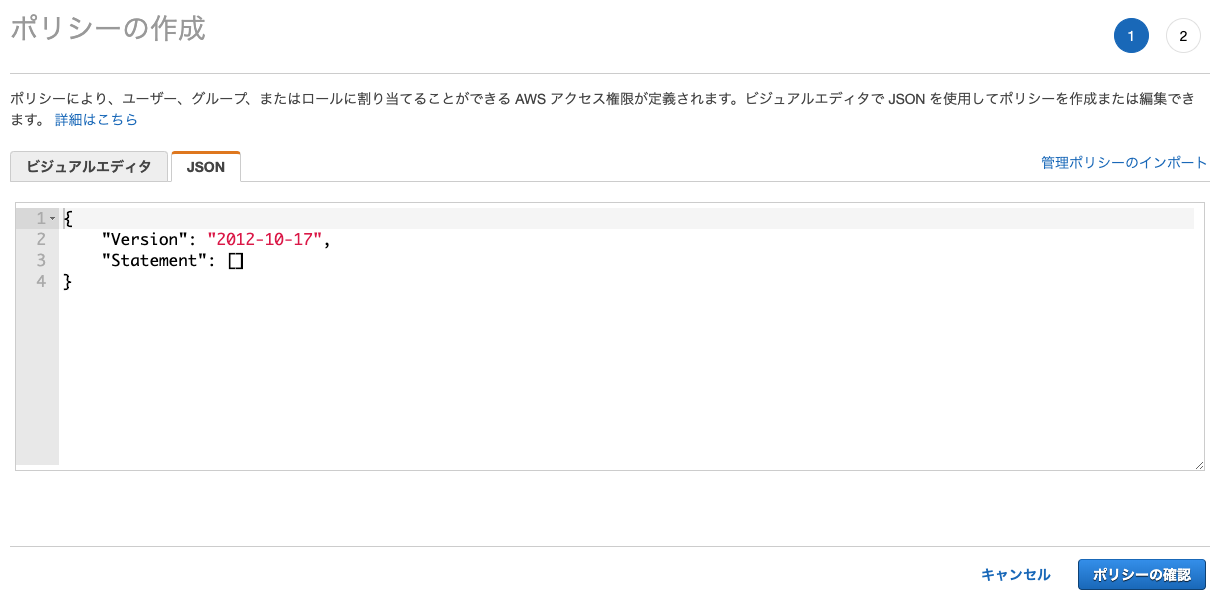Collapse the code fold arrow on line 1
The height and width of the screenshot is (607, 1219).
click(x=50, y=218)
